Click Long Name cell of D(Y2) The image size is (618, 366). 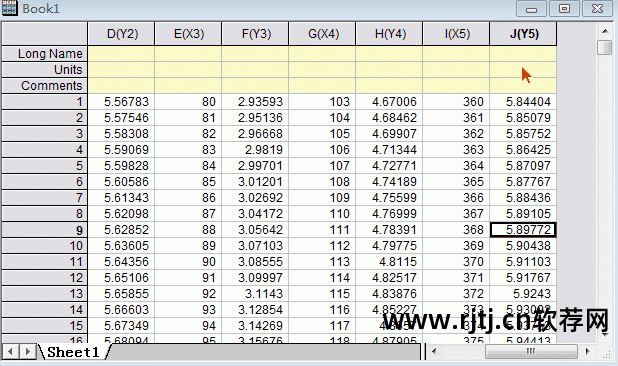point(121,54)
